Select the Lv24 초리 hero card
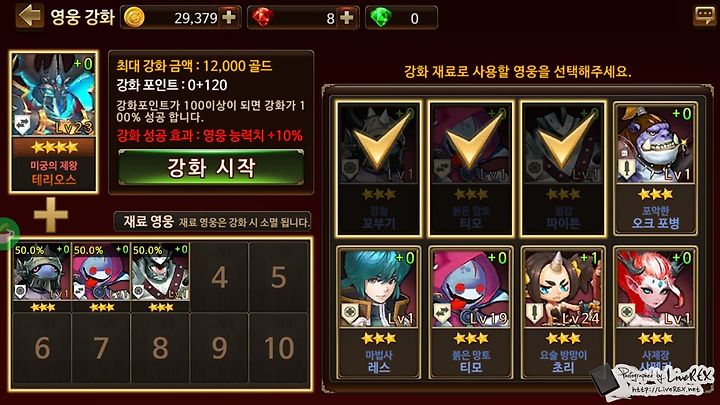 [x=563, y=312]
